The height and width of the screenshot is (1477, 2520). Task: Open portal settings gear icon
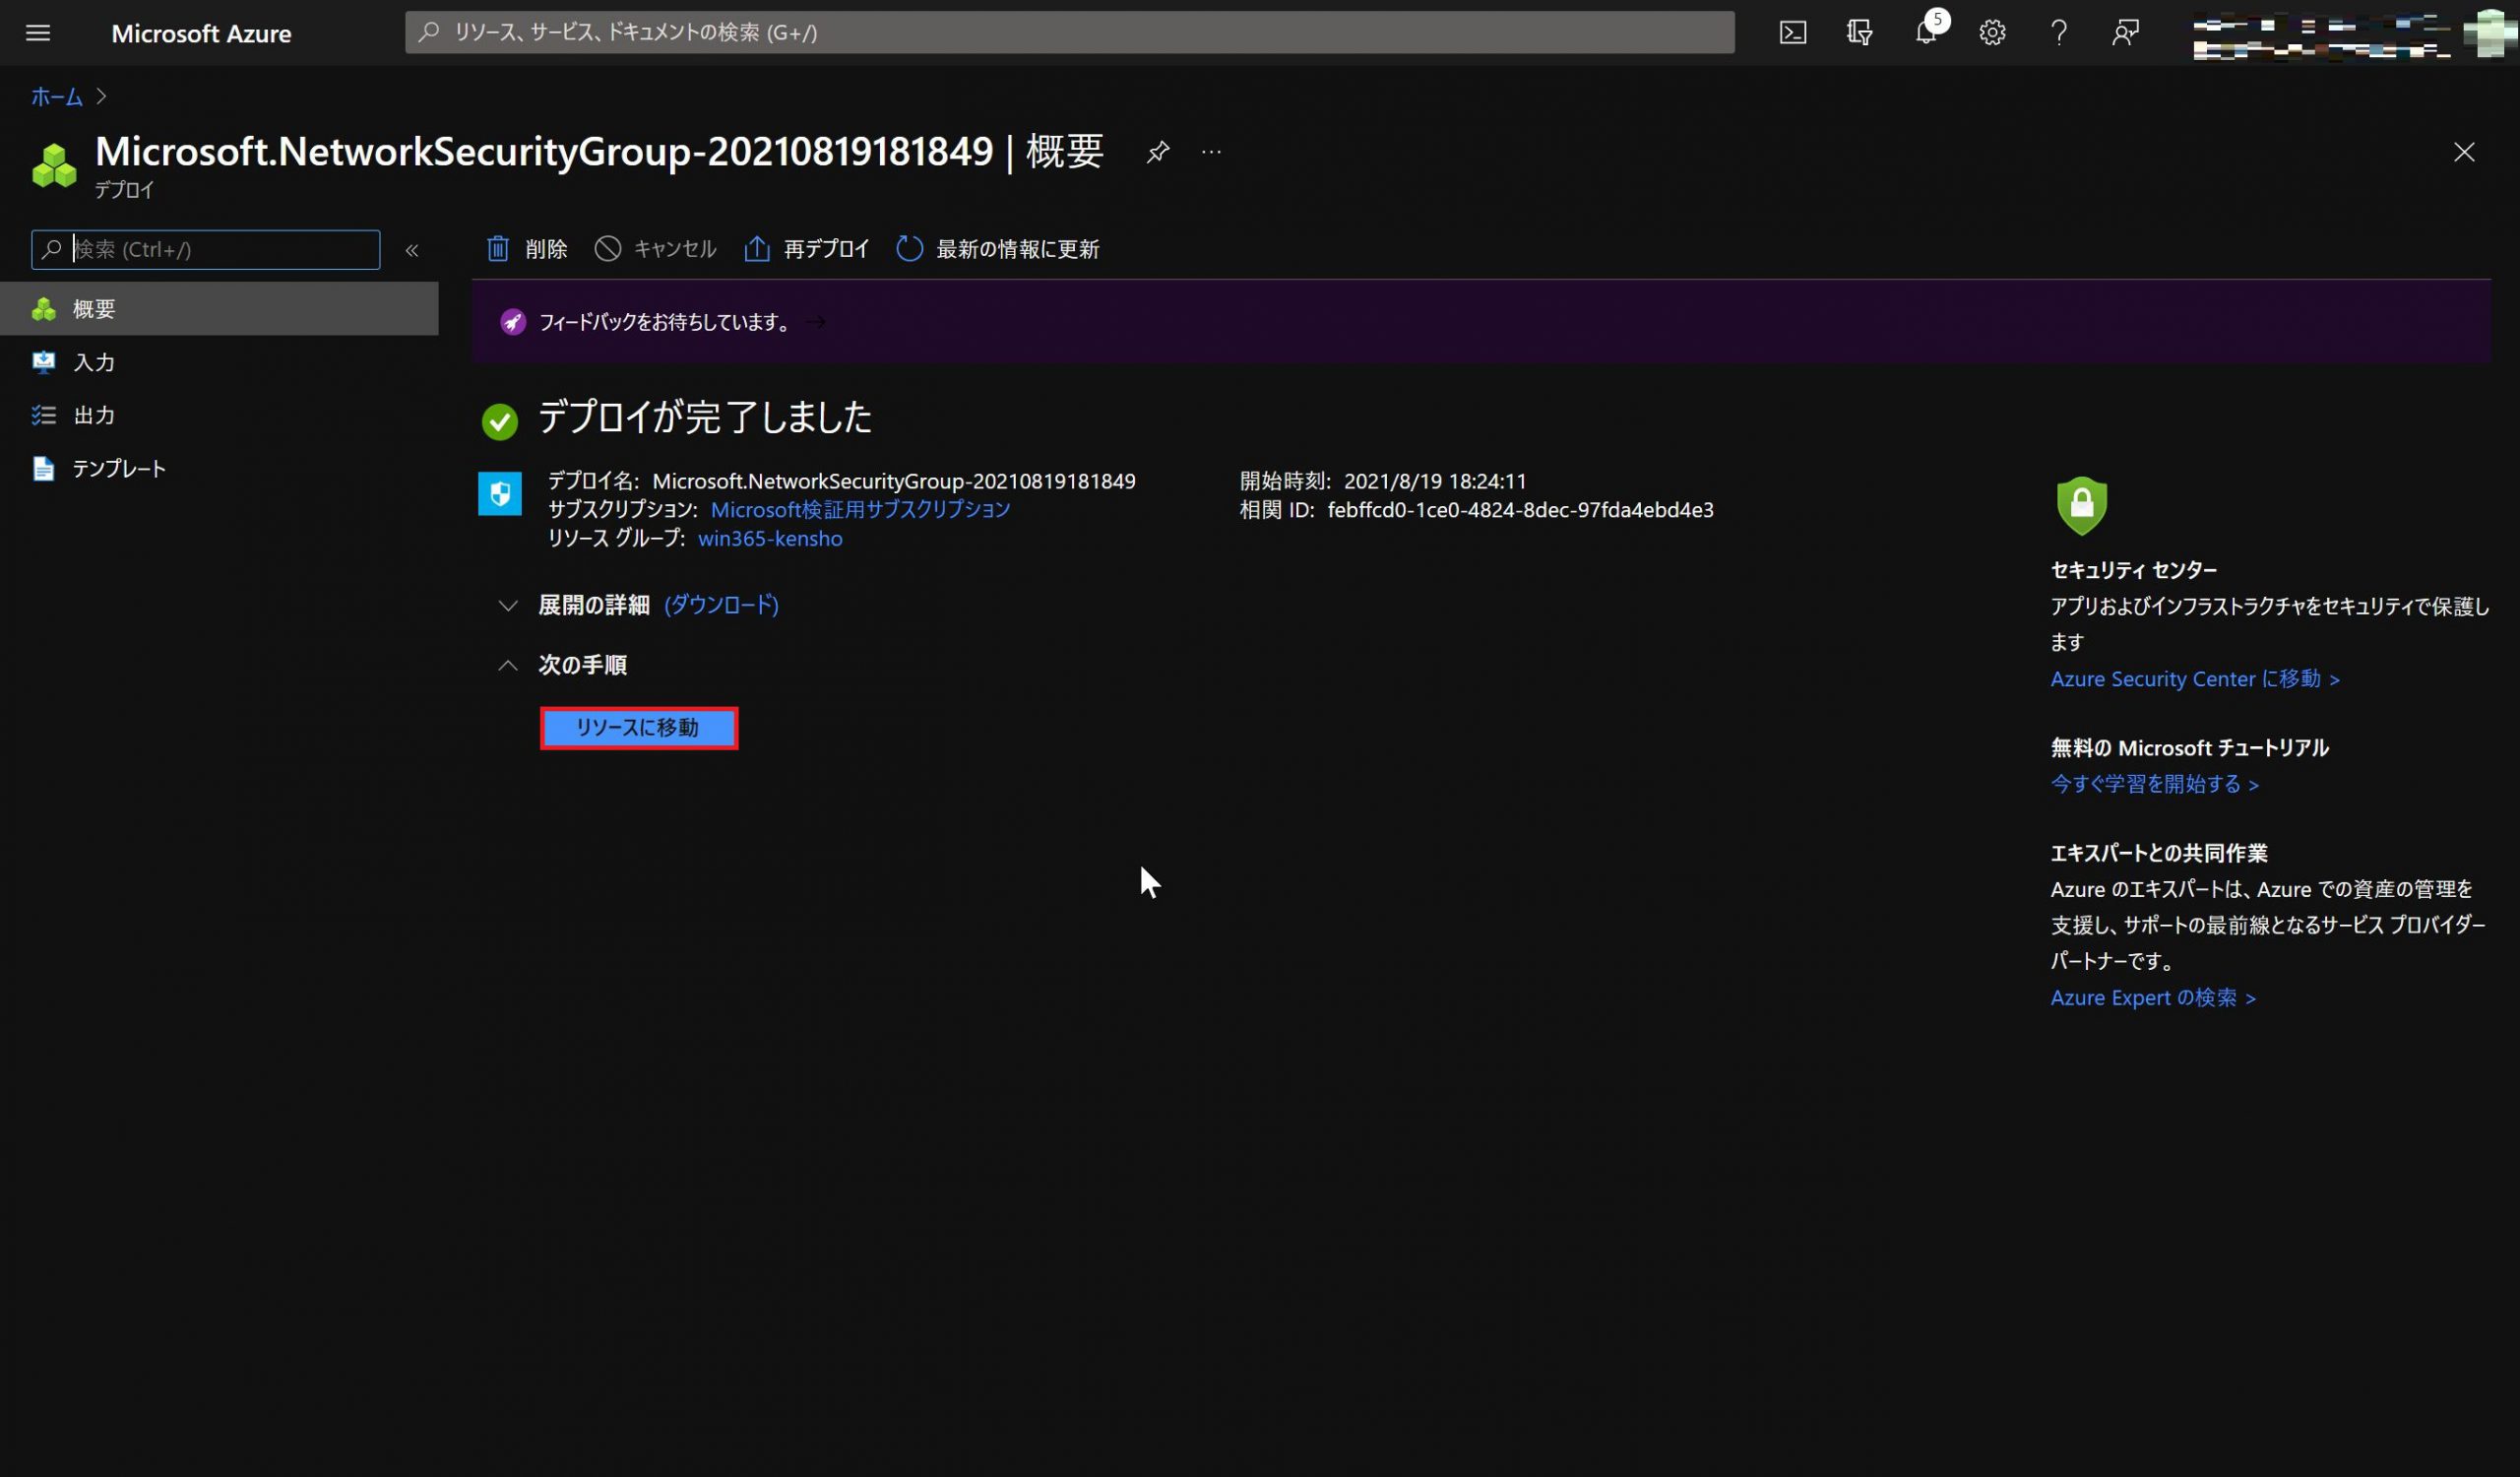(1992, 33)
